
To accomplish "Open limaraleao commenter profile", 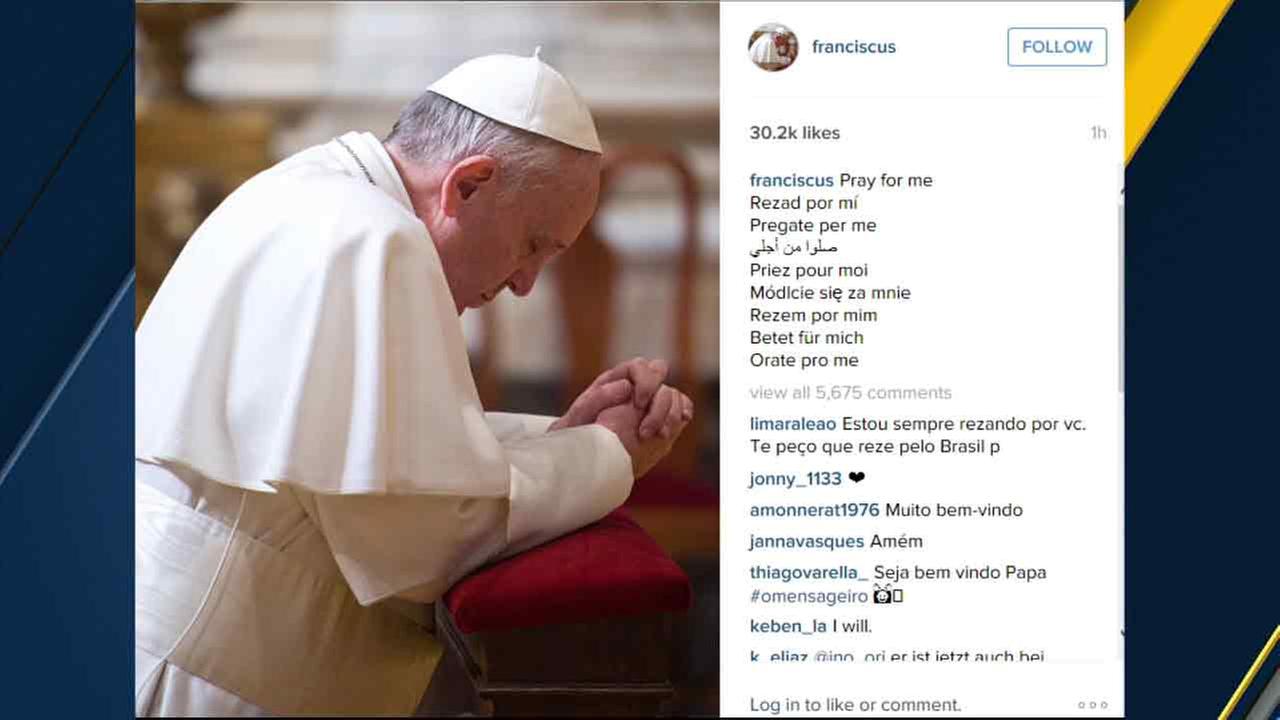I will coord(793,424).
